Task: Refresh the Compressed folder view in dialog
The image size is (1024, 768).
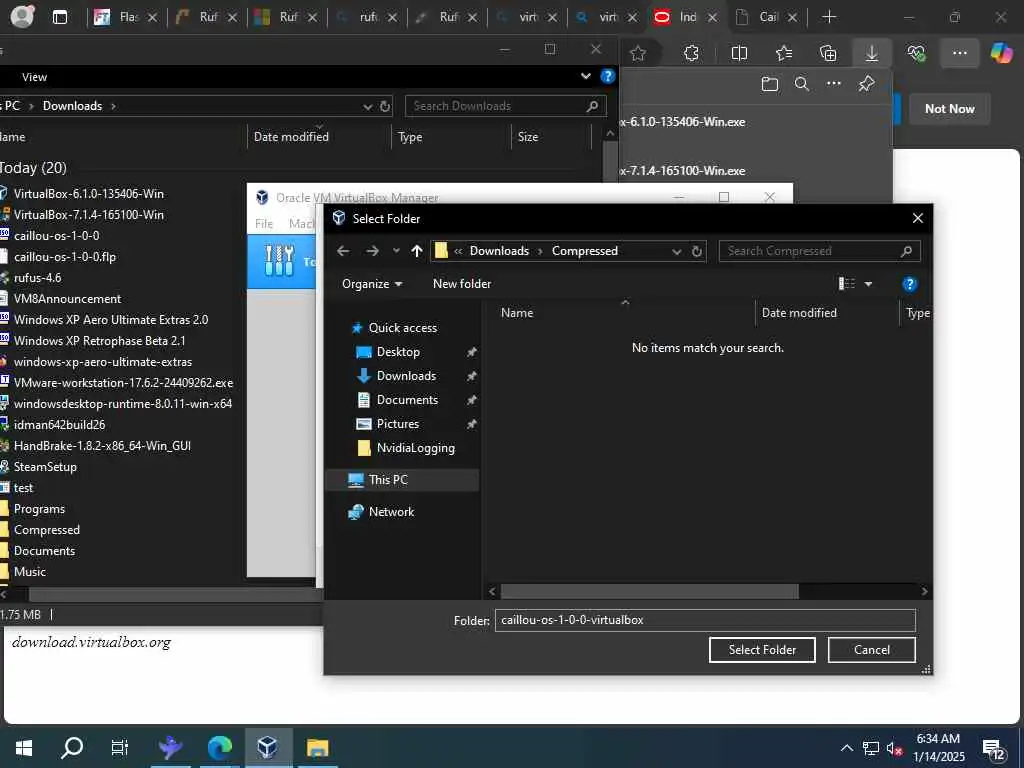Action: [697, 251]
